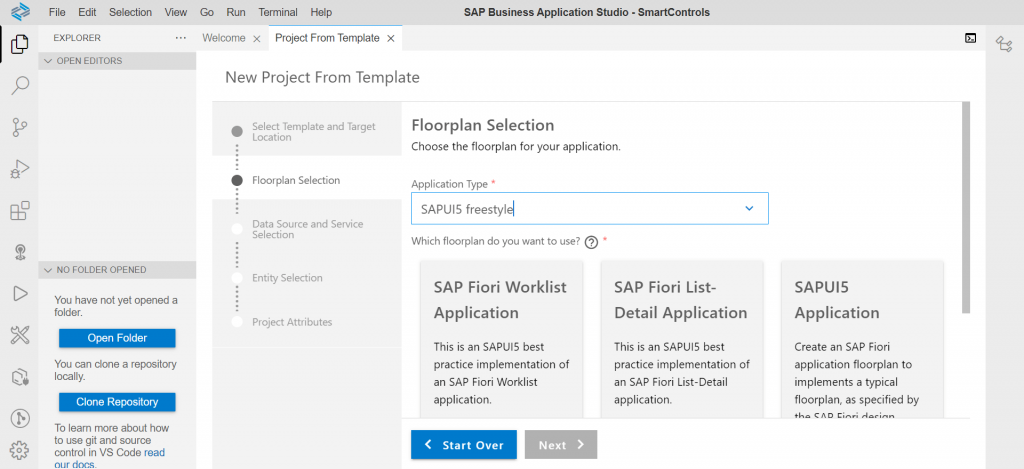This screenshot has width=1024, height=469.
Task: Click the New Project From Template heading
Action: 322,78
